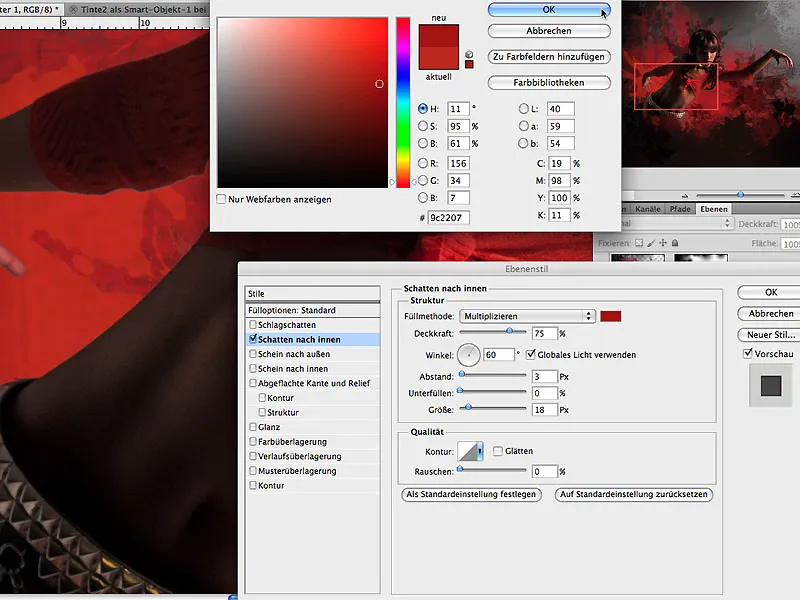The image size is (800, 600).
Task: Click Auf Standardeinstellung zurücksetzen button
Action: [634, 494]
